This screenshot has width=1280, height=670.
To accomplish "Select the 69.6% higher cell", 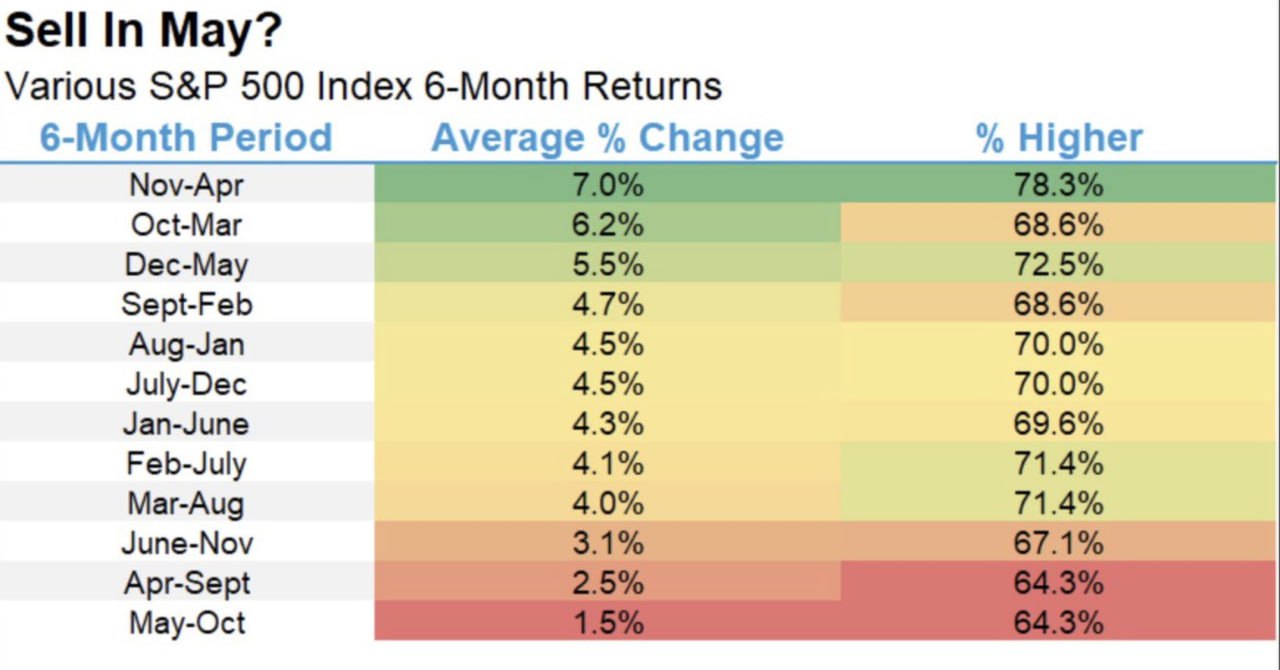I will pos(1059,424).
